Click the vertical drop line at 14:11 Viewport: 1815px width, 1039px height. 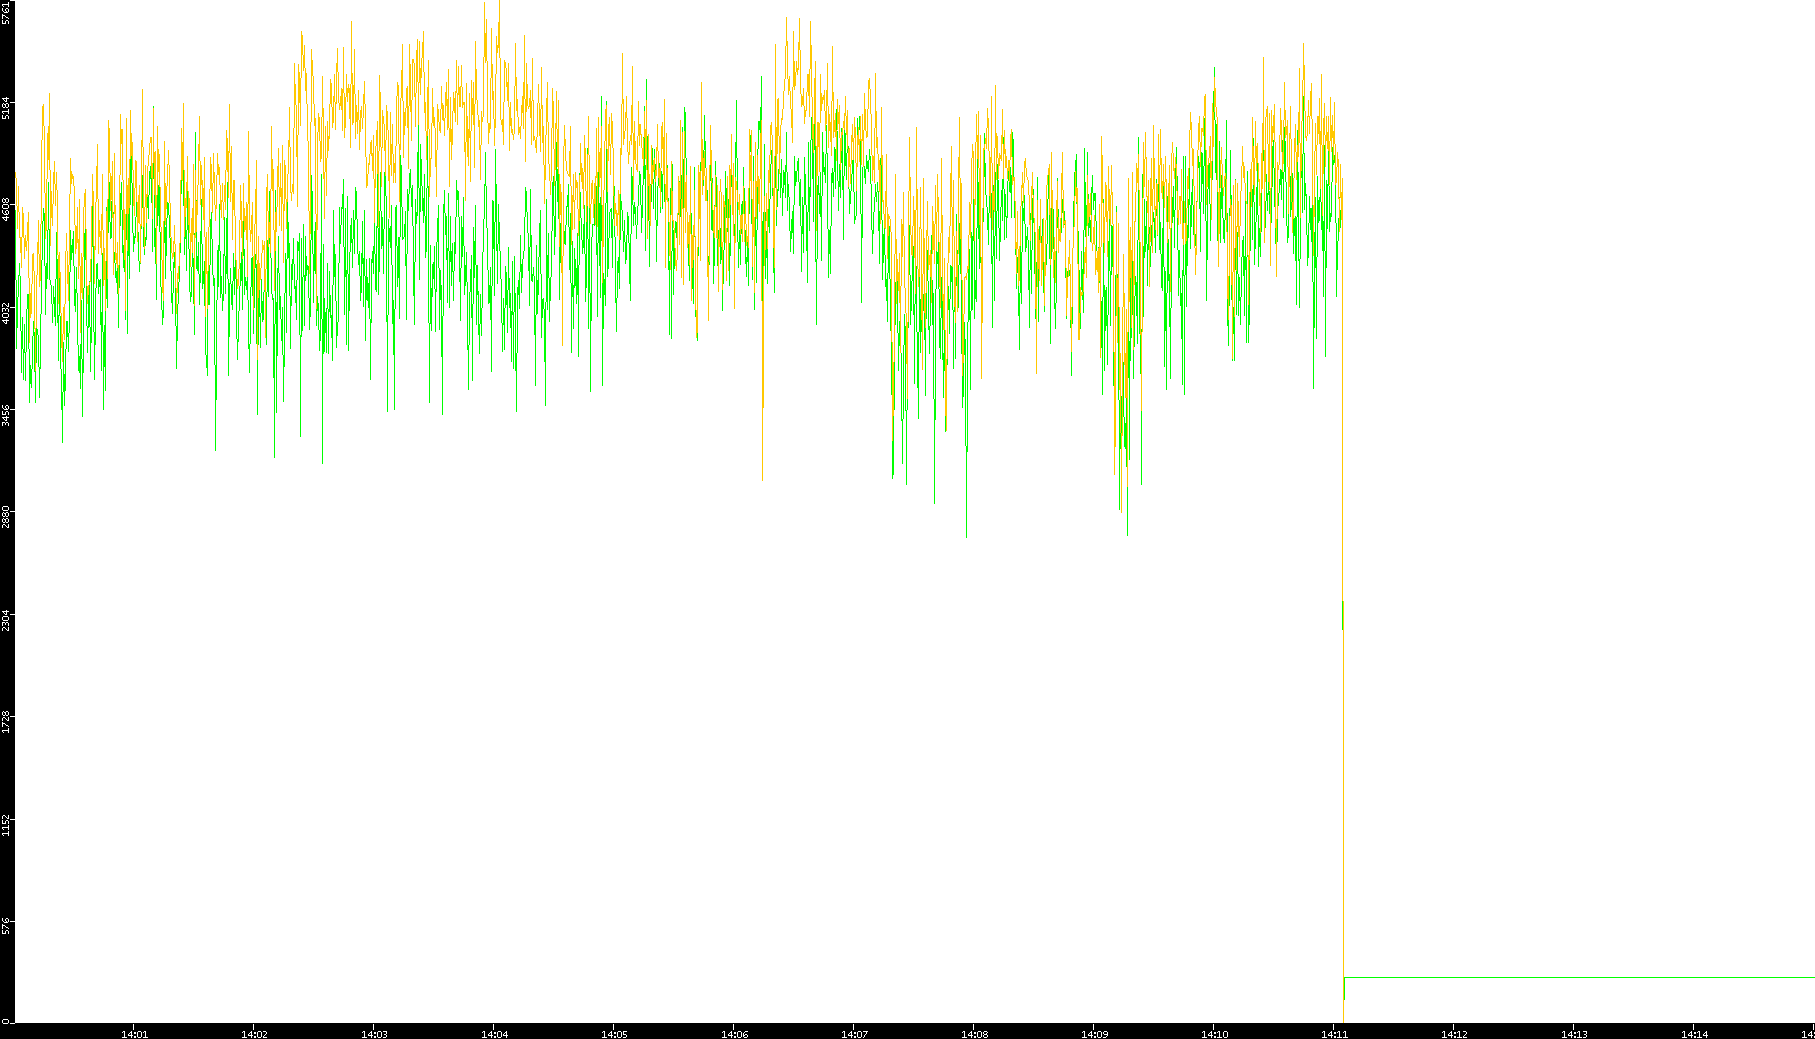[1343, 800]
